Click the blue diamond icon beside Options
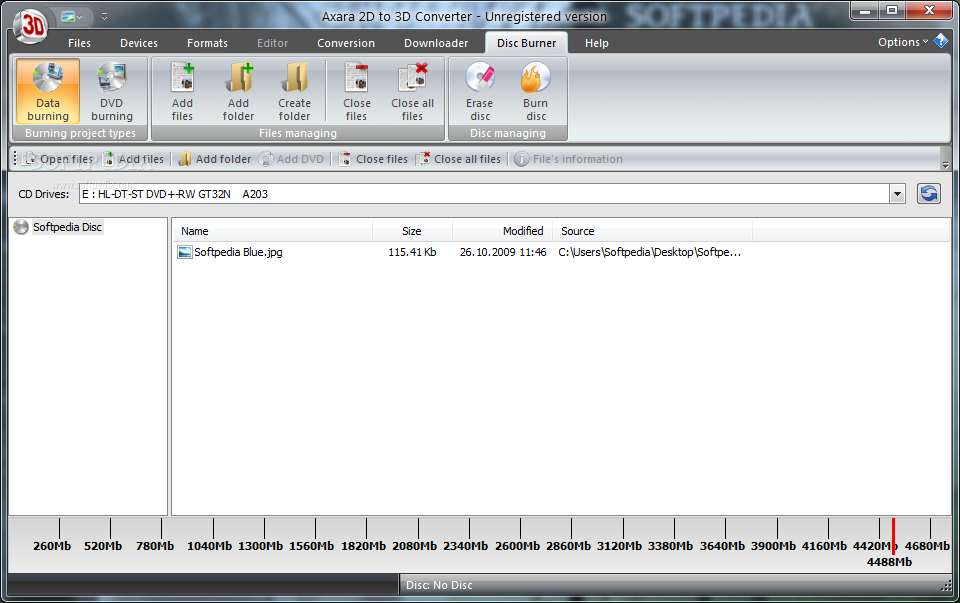 [940, 42]
